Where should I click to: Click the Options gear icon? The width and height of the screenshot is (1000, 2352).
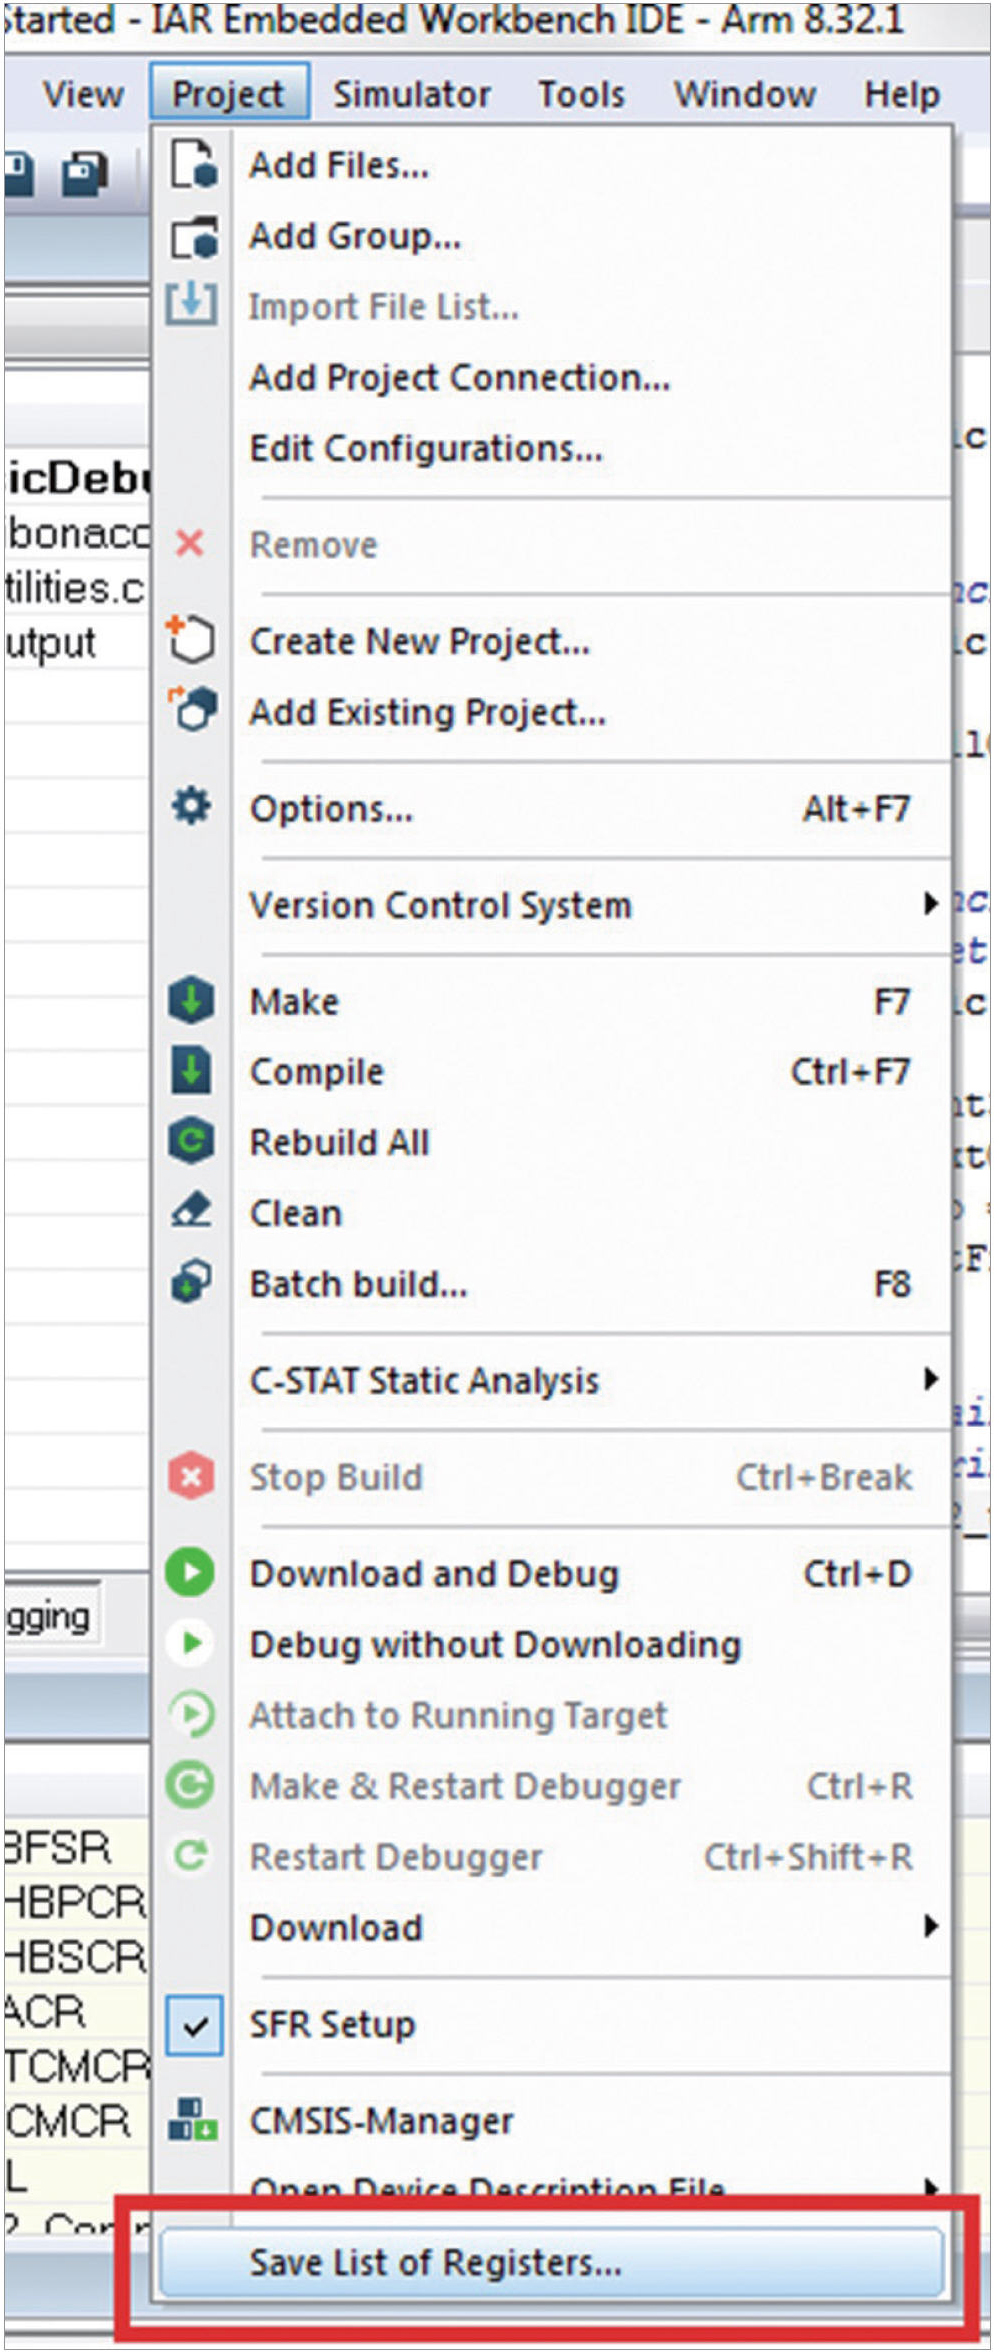pyautogui.click(x=191, y=806)
